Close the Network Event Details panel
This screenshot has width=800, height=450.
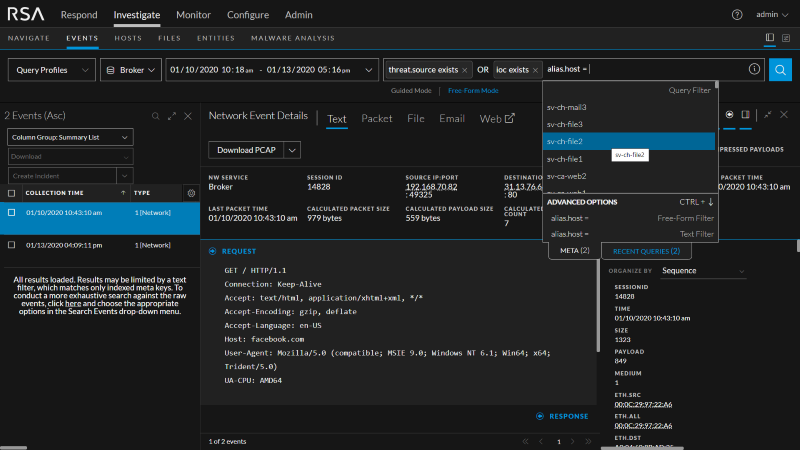click(x=784, y=115)
